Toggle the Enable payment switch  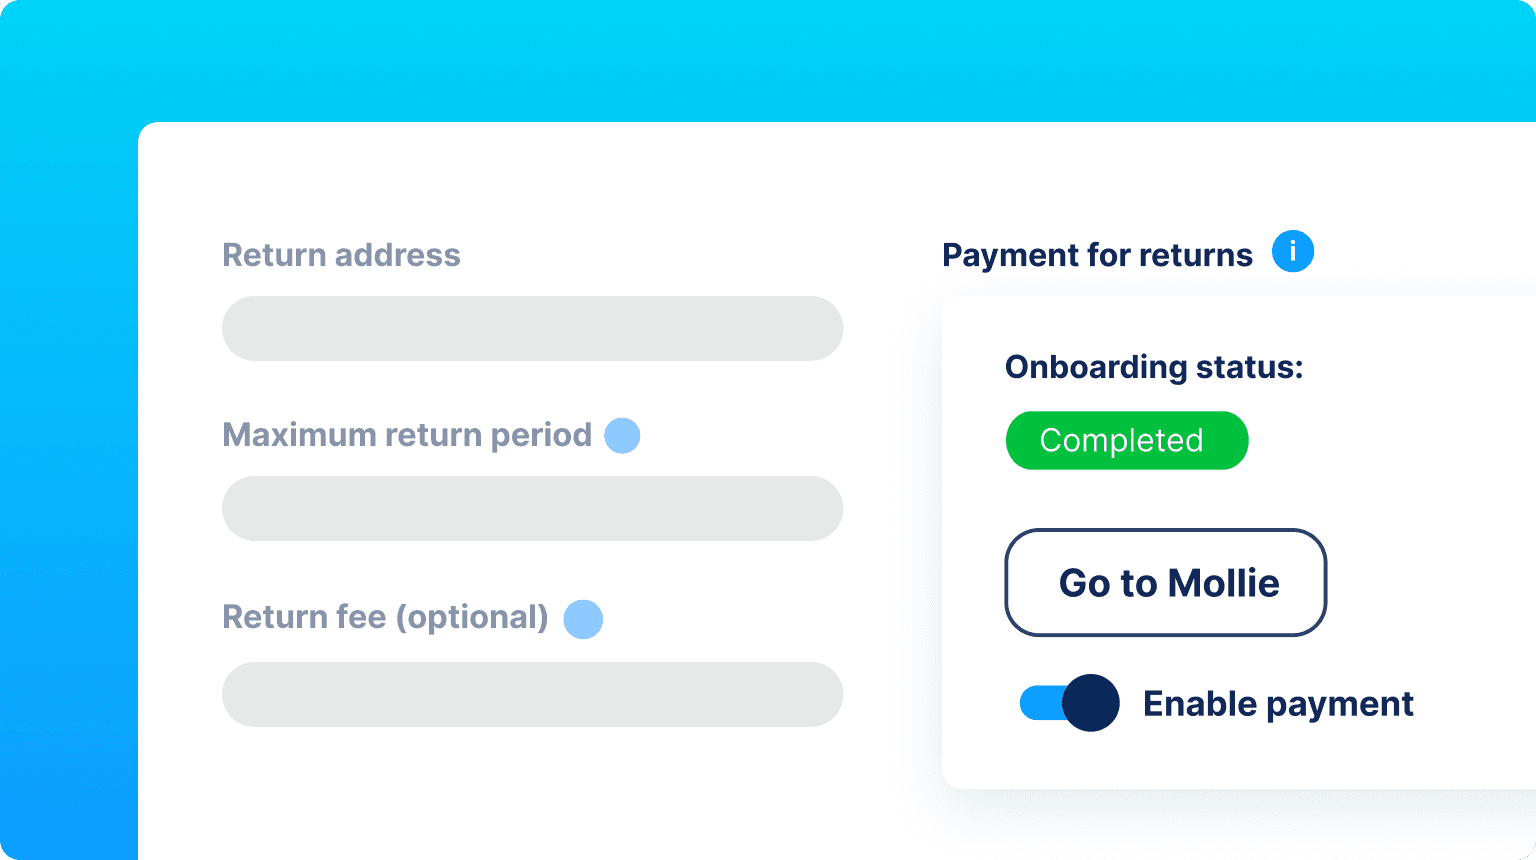pos(1069,703)
